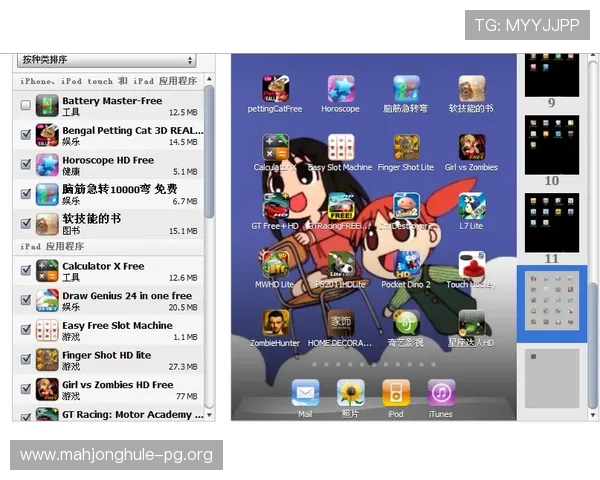The image size is (600, 480).
Task: Open the Horoscope app icon on home screen
Action: pos(341,89)
